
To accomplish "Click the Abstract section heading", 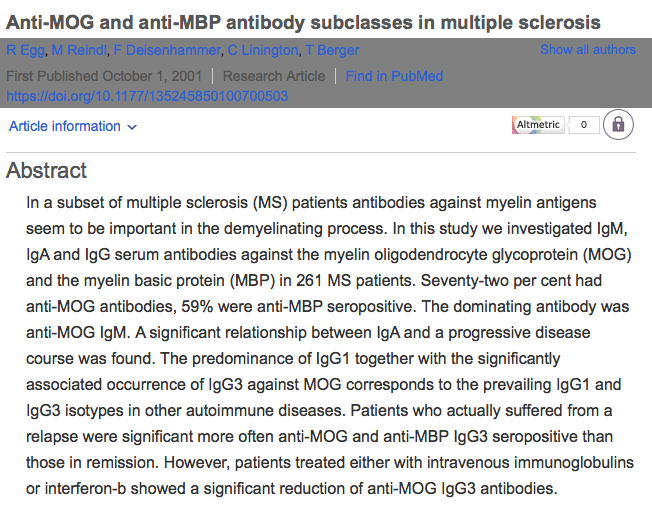I will [47, 171].
